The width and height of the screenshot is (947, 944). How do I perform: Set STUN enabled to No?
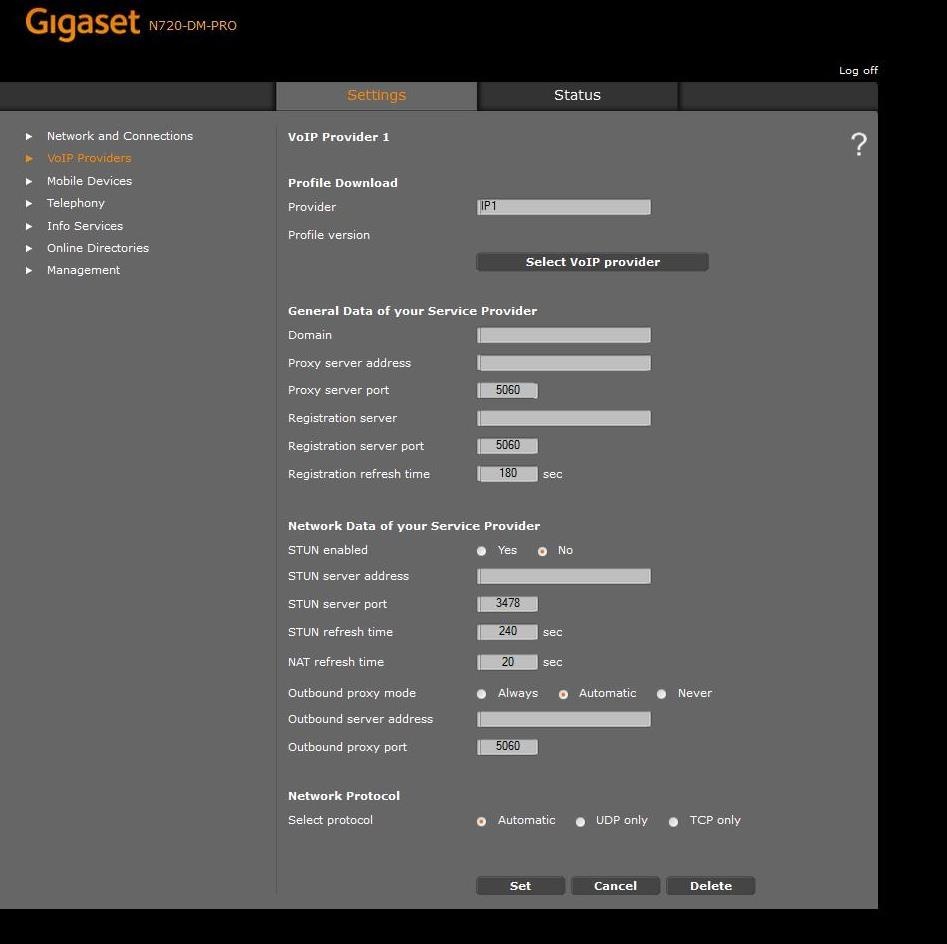542,551
